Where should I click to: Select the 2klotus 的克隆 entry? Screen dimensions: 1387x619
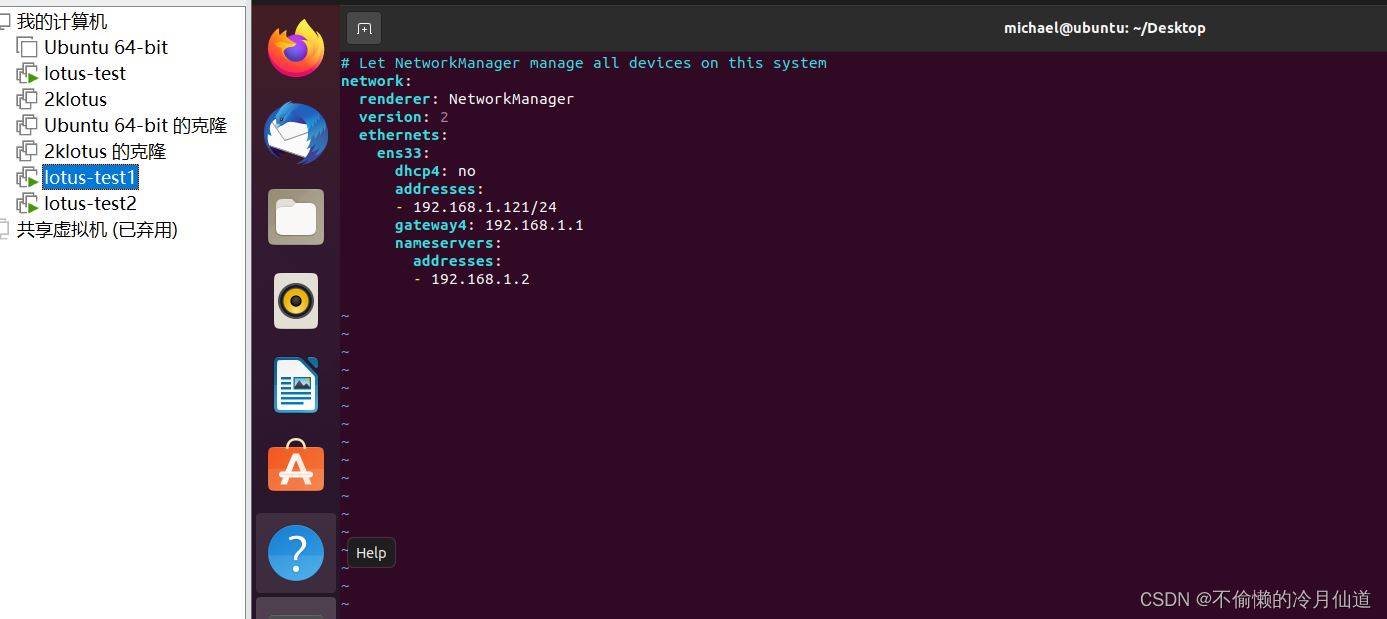[105, 151]
